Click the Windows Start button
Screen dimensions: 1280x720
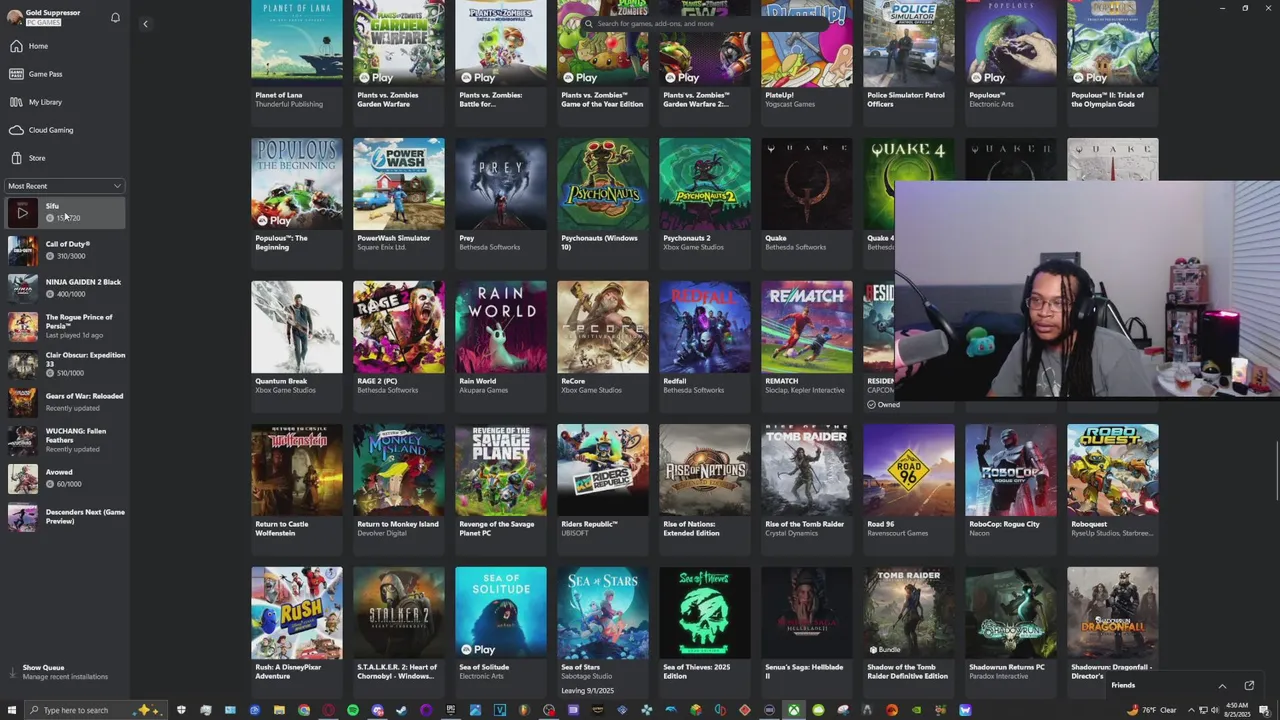[10, 710]
